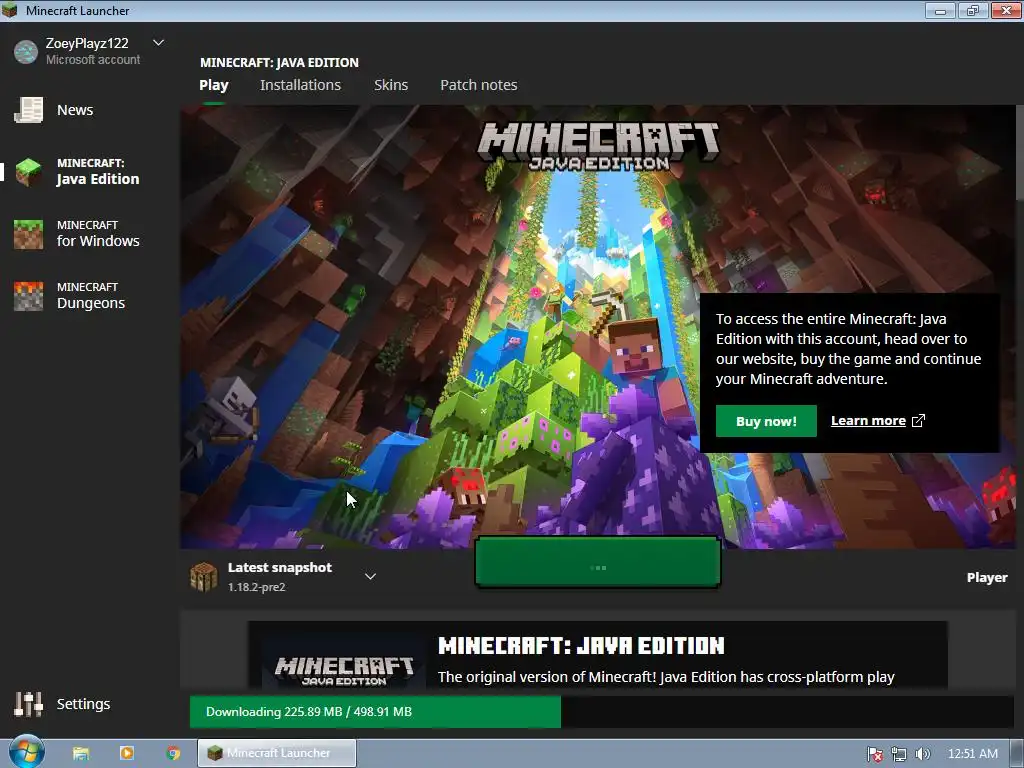Follow the Learn more link

868,421
